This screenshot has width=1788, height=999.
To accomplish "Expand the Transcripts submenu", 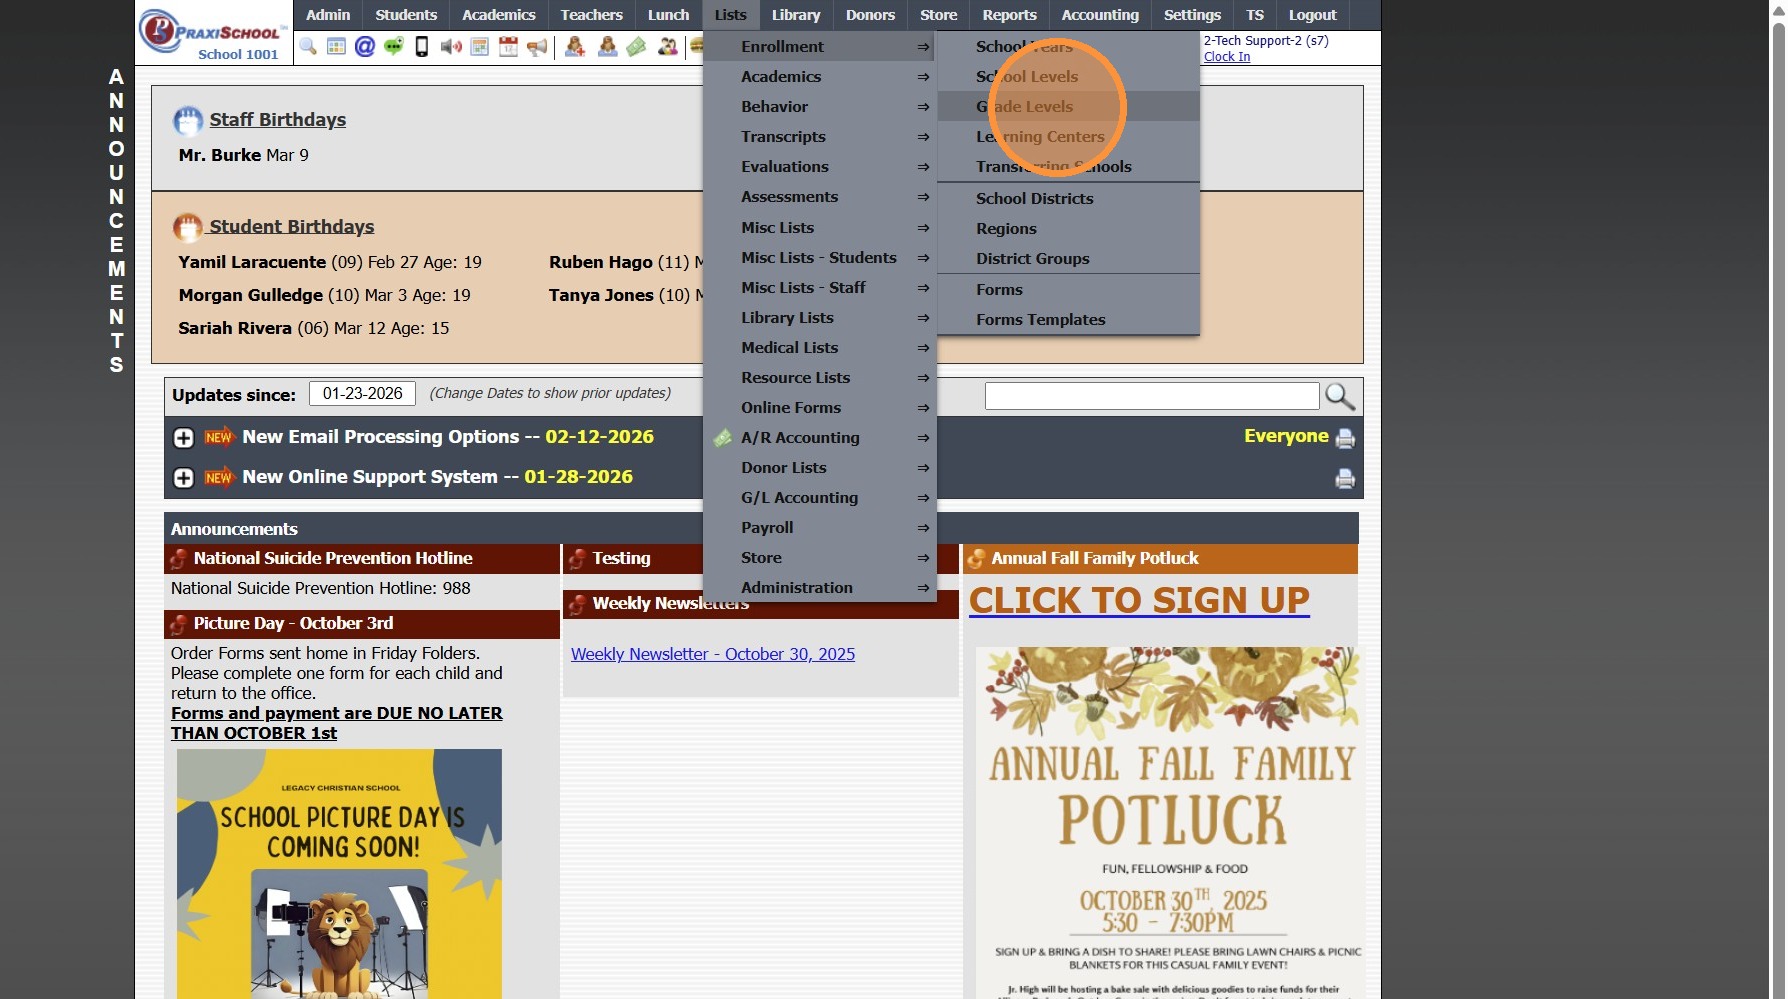I will click(x=820, y=137).
